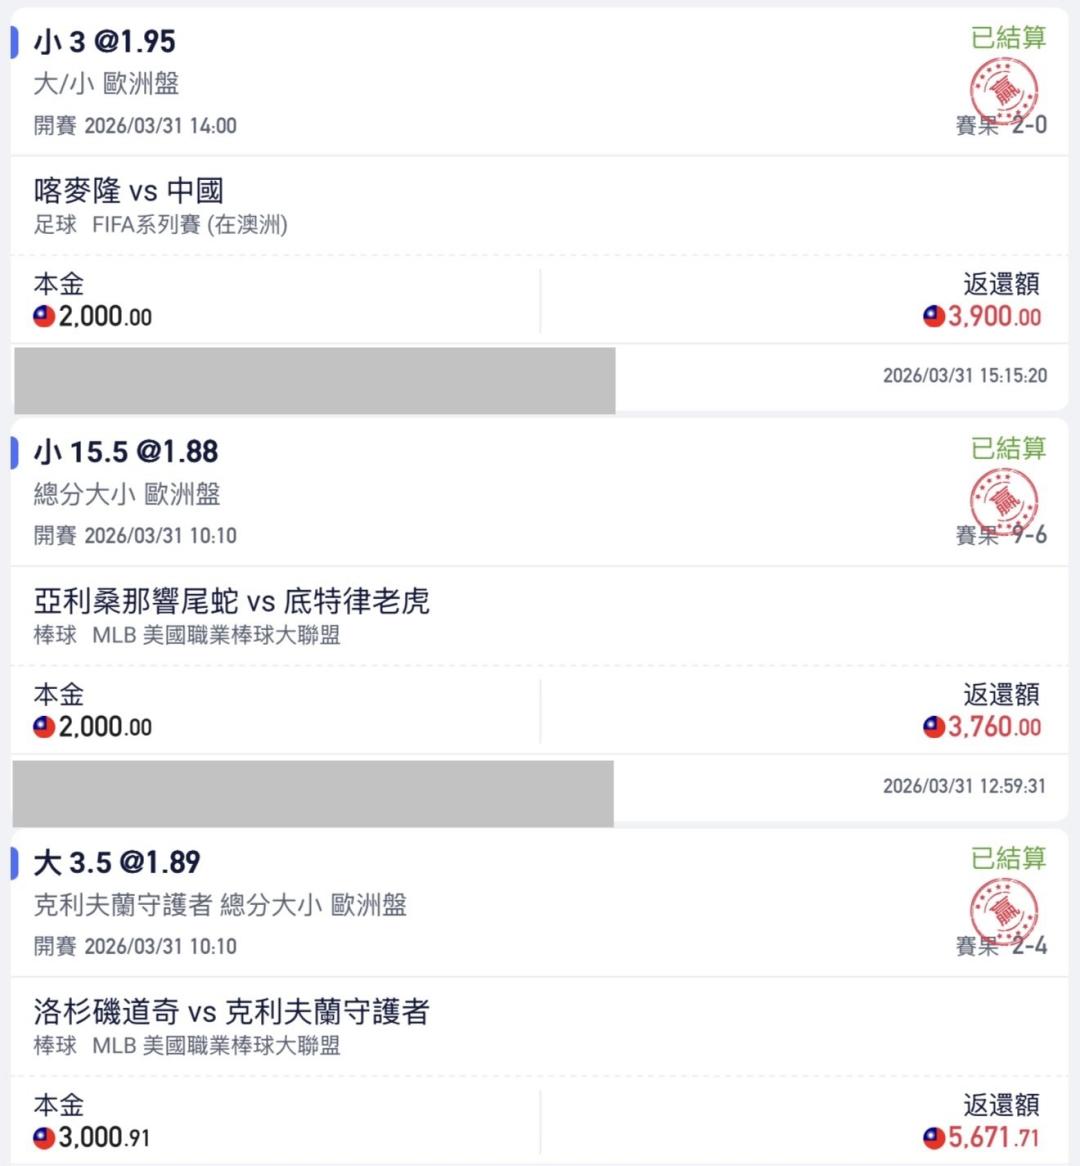
Task: Tap the flag icon beside the 3,900.00 payout
Action: coord(934,317)
